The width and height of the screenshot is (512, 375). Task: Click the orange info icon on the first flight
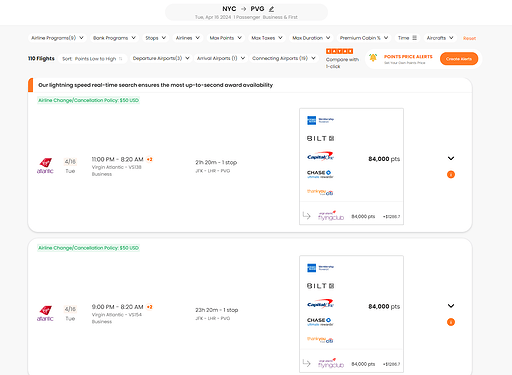point(451,174)
